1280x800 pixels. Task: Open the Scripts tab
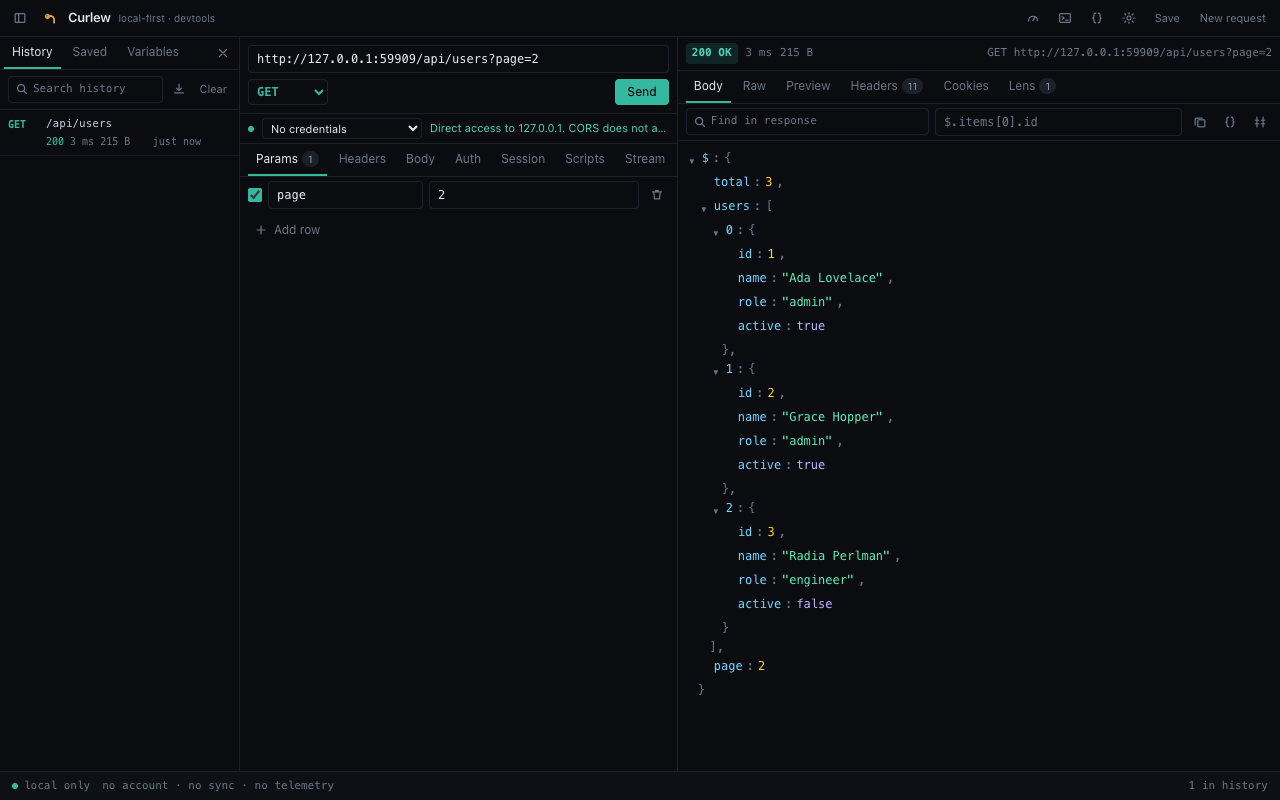click(x=585, y=159)
